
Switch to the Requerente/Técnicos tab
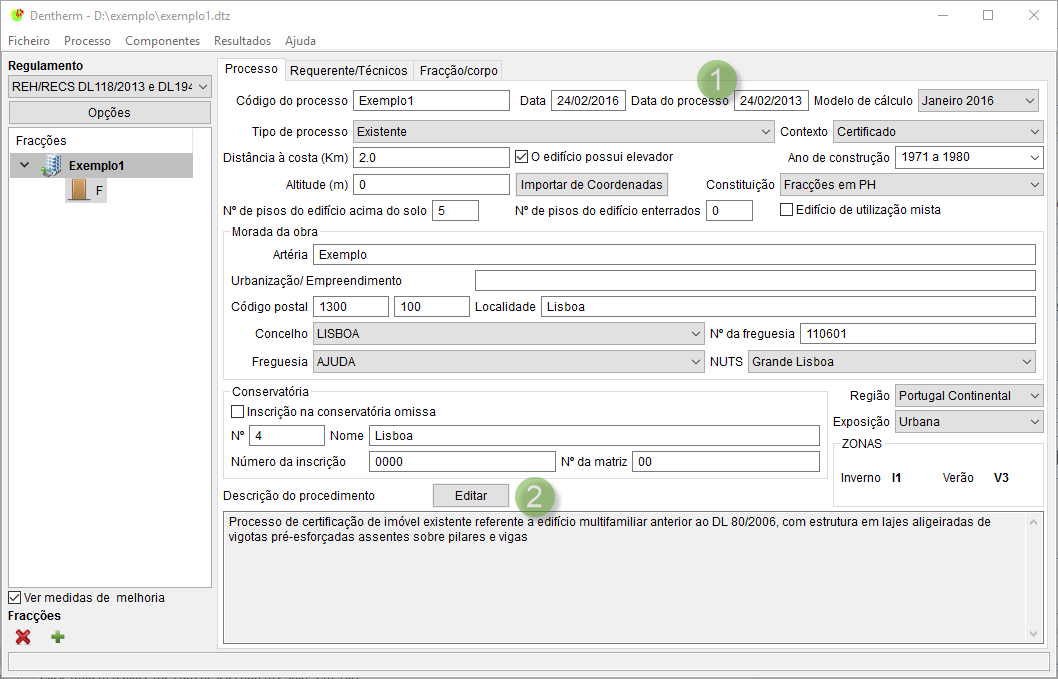pyautogui.click(x=349, y=70)
